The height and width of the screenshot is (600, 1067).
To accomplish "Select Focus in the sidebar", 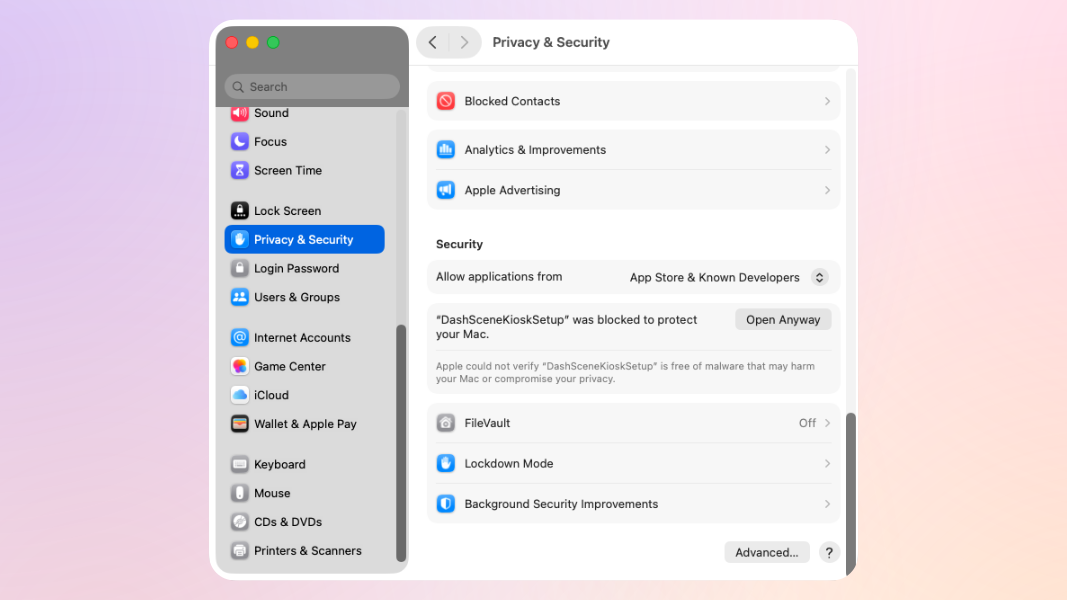I will (x=304, y=141).
